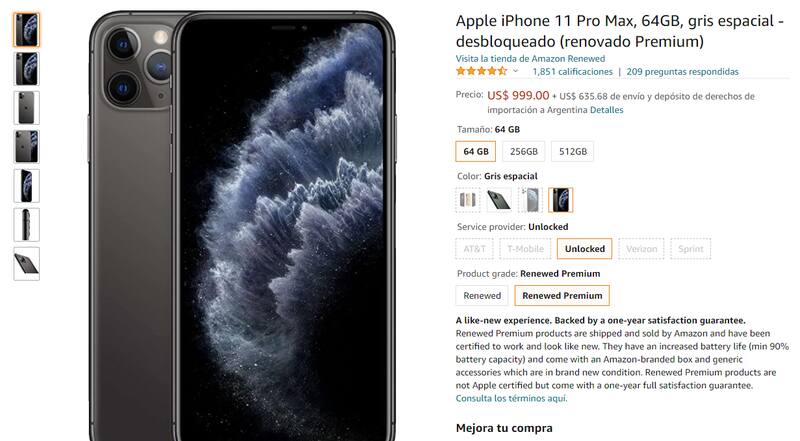The height and width of the screenshot is (441, 800).
Task: Choose the AT&T service provider option
Action: 474,249
